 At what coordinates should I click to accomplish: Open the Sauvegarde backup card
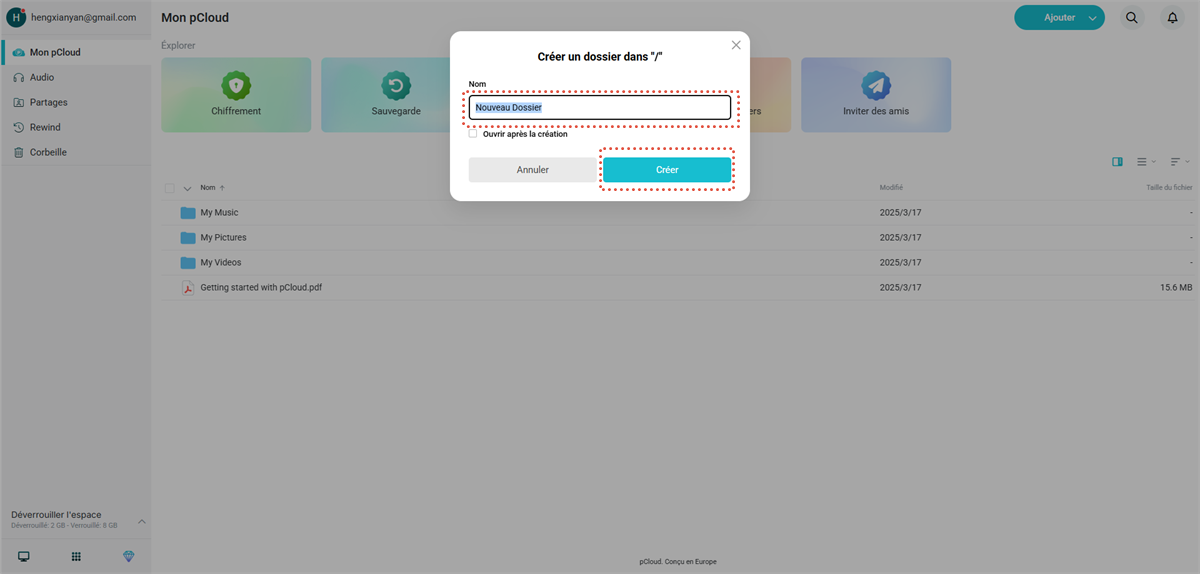click(x=396, y=95)
